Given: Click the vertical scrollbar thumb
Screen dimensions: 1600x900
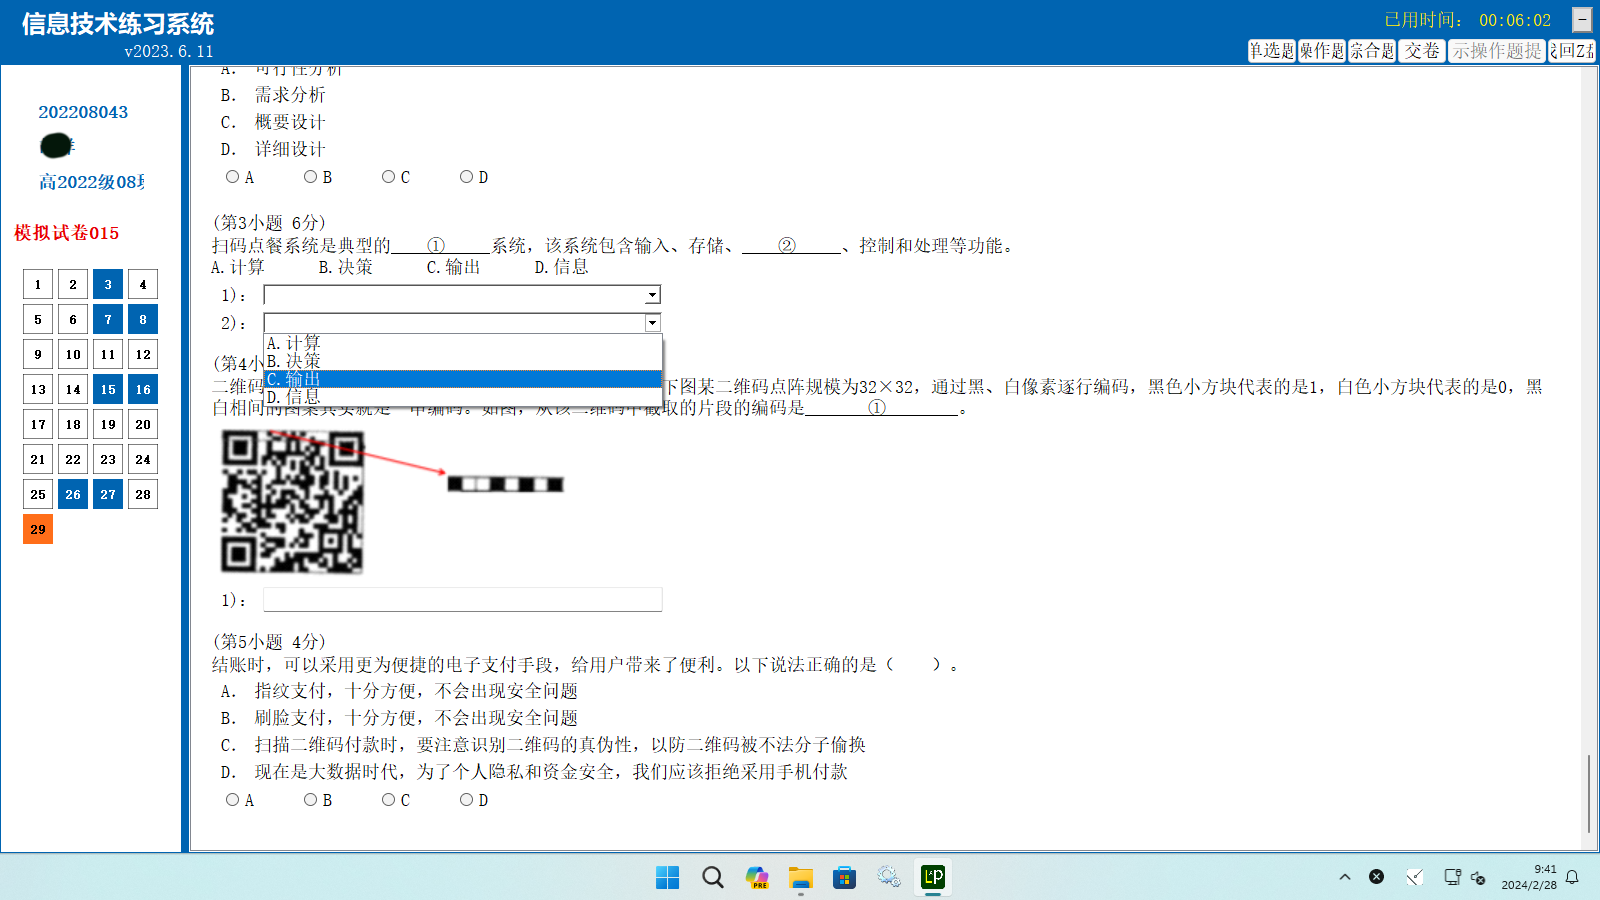Looking at the screenshot, I should 1588,793.
